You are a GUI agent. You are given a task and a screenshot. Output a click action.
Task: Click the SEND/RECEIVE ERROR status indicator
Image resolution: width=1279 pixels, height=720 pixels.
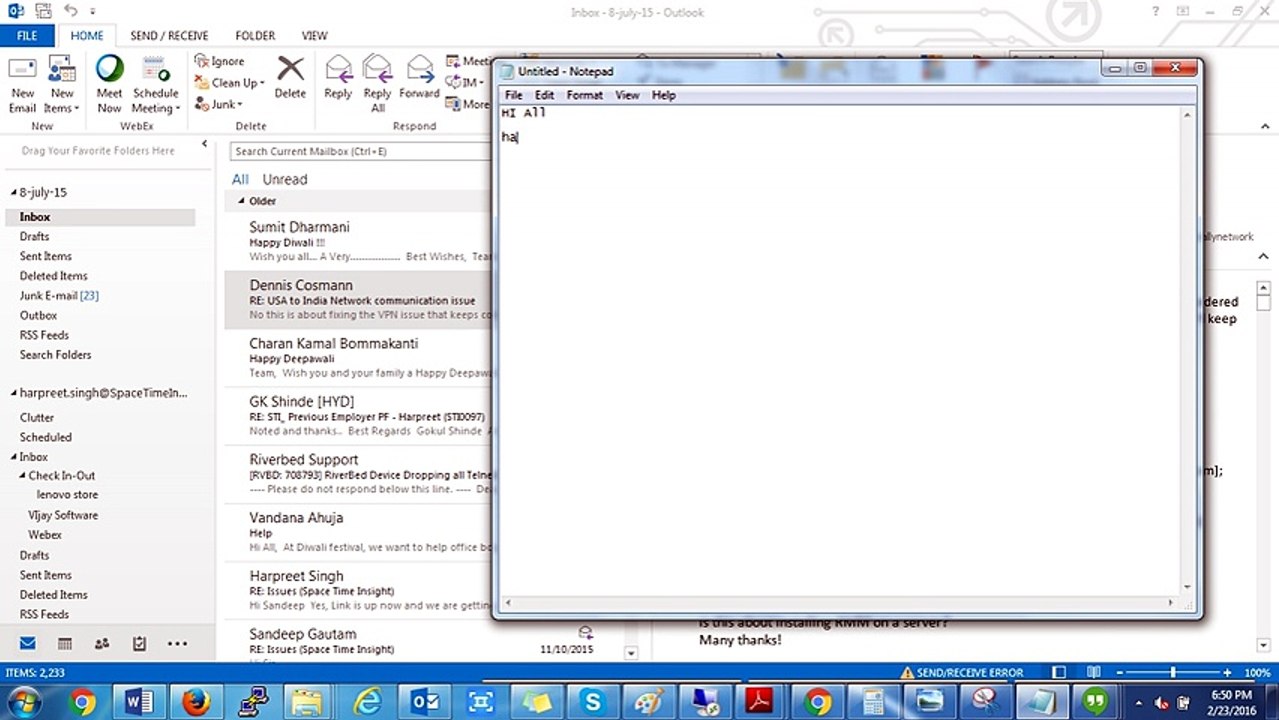tap(962, 673)
